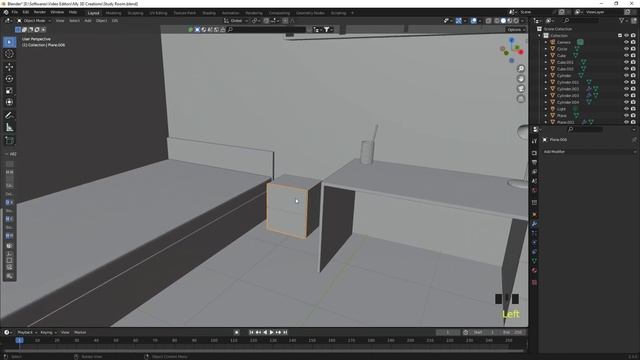This screenshot has width=640, height=360.
Task: Open the Playback dropdown in timeline
Action: pyautogui.click(x=27, y=332)
